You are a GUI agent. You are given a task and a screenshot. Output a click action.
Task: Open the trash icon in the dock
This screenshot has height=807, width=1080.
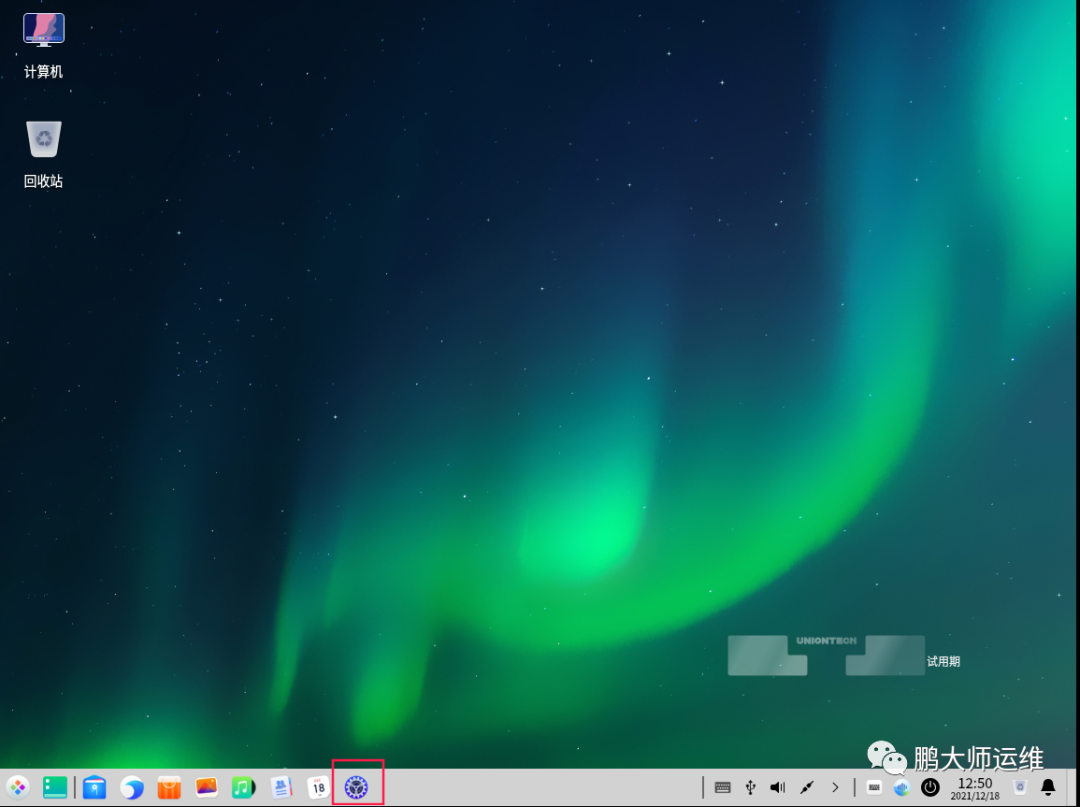pyautogui.click(x=1020, y=787)
